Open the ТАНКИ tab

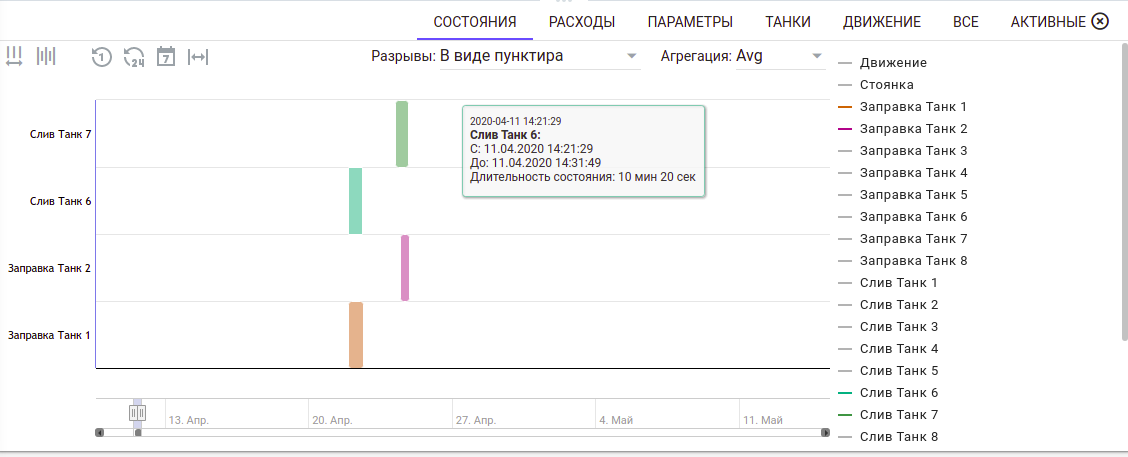pyautogui.click(x=788, y=22)
